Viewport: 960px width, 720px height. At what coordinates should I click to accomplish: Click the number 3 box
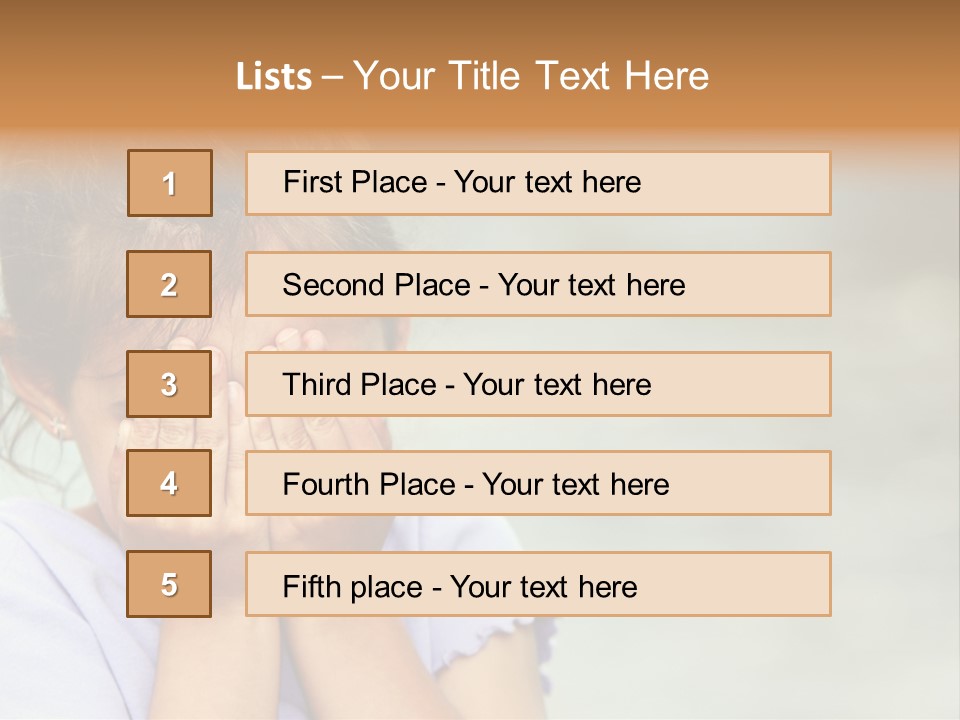(x=170, y=384)
